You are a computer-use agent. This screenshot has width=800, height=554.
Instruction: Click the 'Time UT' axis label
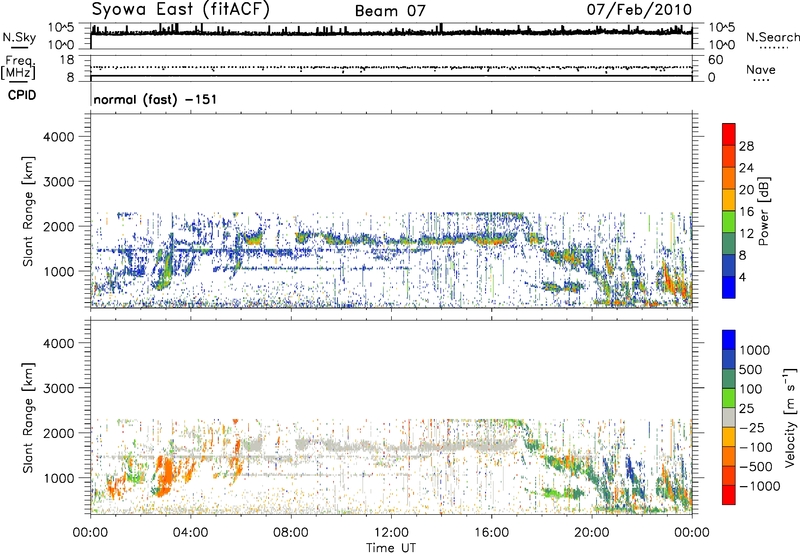pos(391,548)
